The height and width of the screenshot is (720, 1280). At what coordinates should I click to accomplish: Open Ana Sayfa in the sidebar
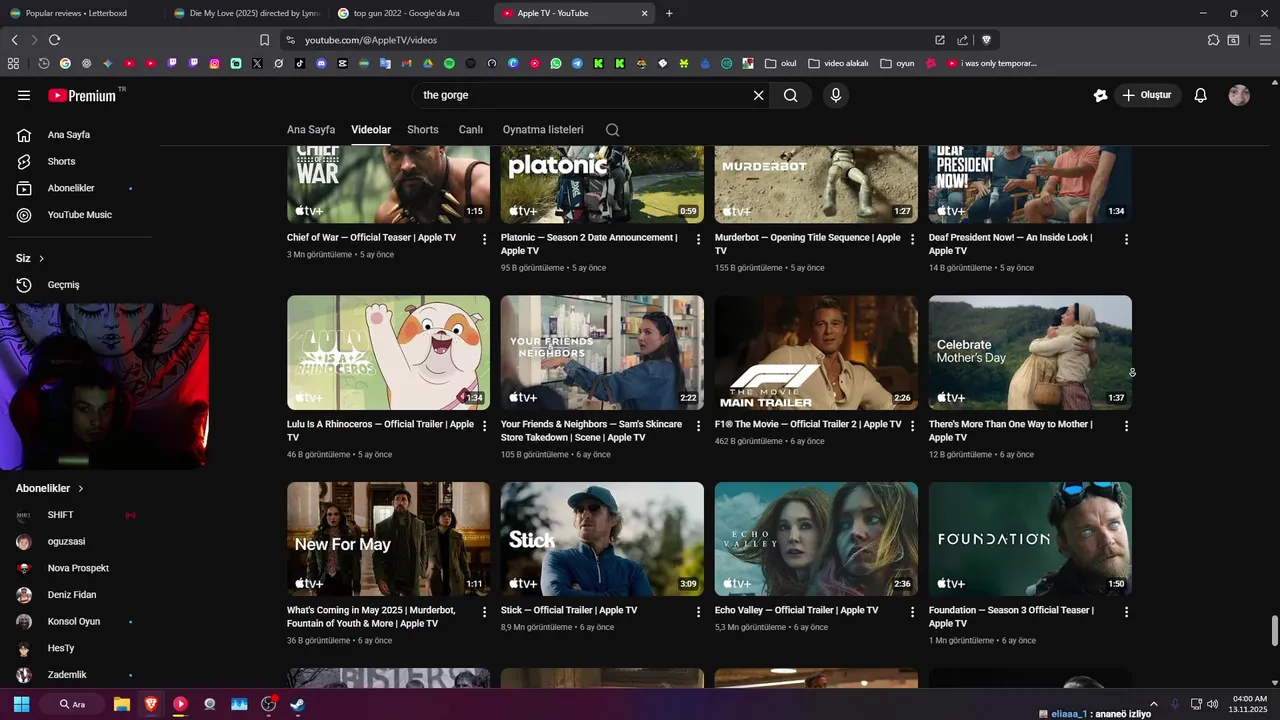click(80, 135)
